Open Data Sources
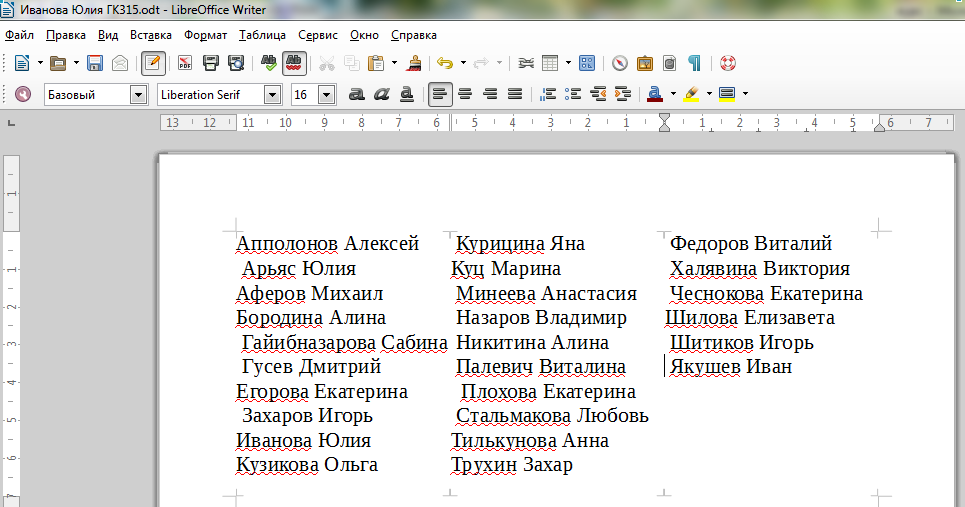Viewport: 965px width, 507px height. pyautogui.click(x=670, y=63)
